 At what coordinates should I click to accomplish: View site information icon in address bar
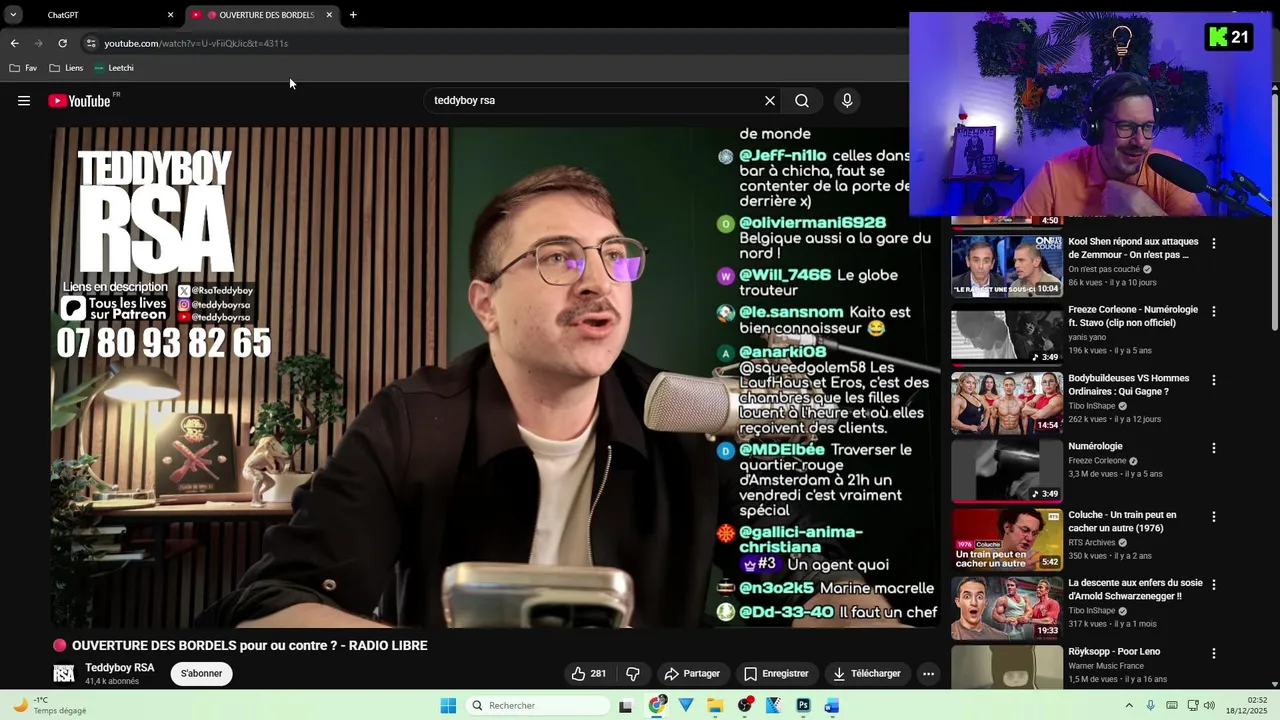coord(91,43)
